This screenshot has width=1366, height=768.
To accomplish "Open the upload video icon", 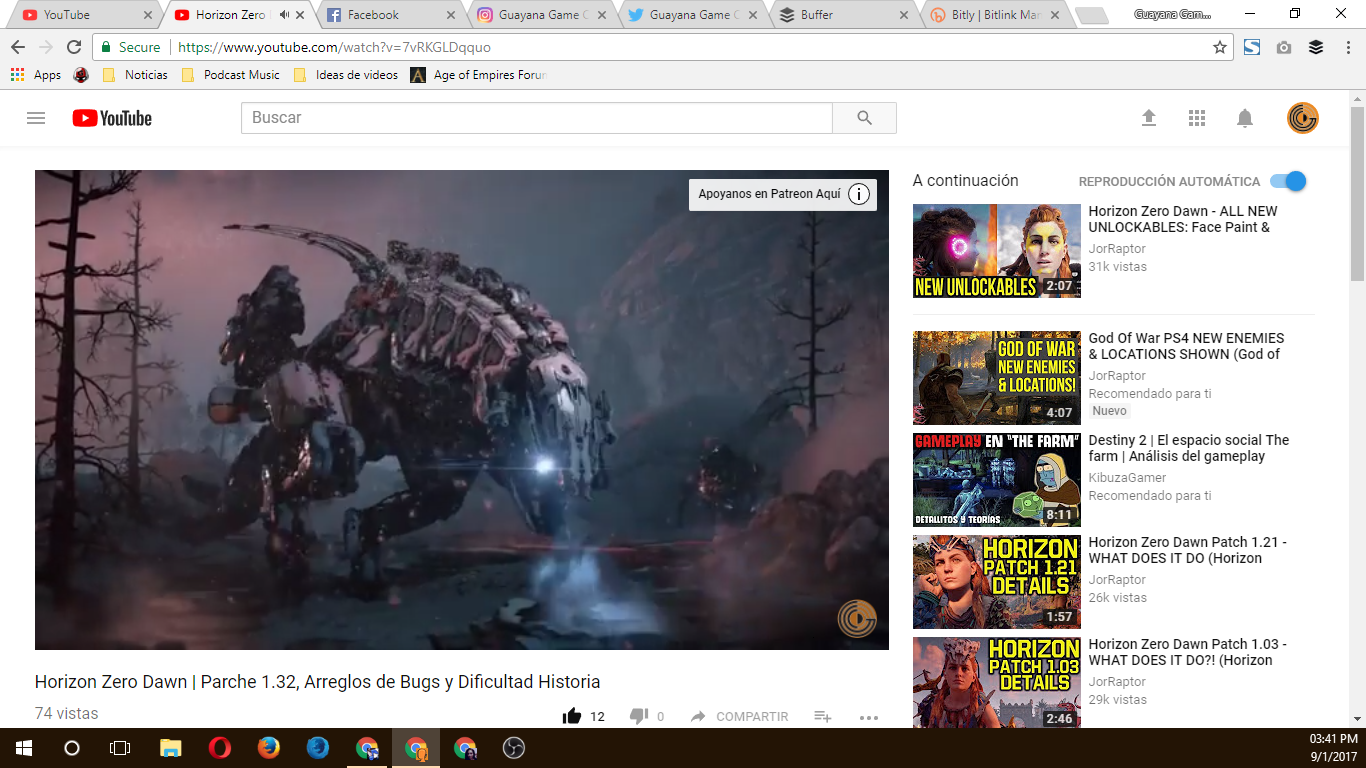I will 1149,118.
